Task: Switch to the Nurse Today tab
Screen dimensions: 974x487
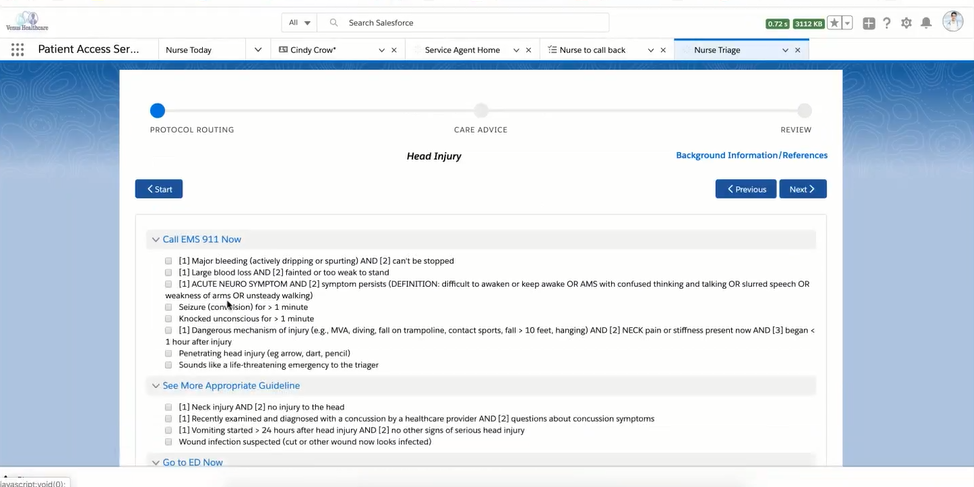Action: (x=189, y=50)
